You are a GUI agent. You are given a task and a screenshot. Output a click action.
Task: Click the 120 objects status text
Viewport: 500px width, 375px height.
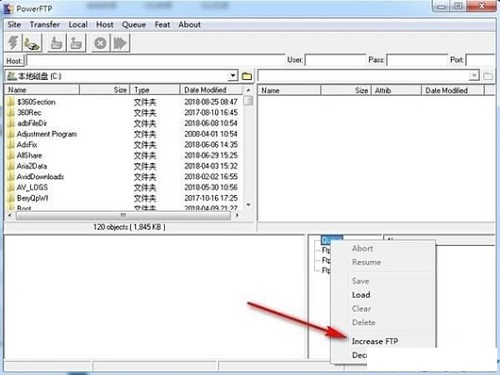pyautogui.click(x=129, y=227)
